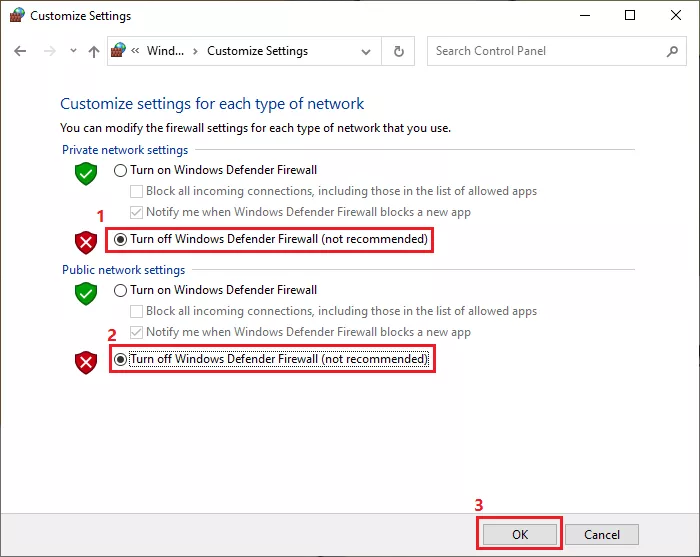Click the search magnifier icon
Screen dimensions: 700x557
(672, 52)
